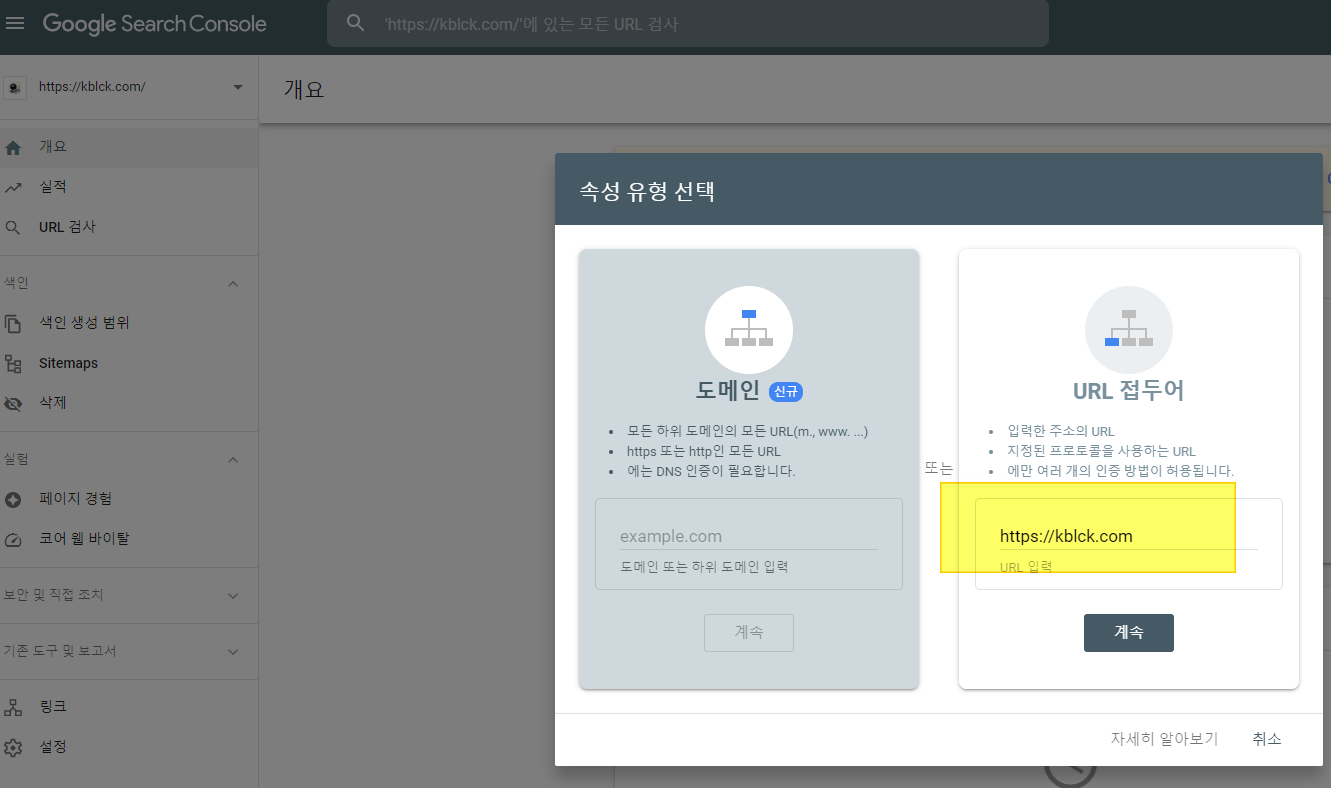1331x788 pixels.
Task: Click the URL 접두어 card heading
Action: pyautogui.click(x=1129, y=391)
